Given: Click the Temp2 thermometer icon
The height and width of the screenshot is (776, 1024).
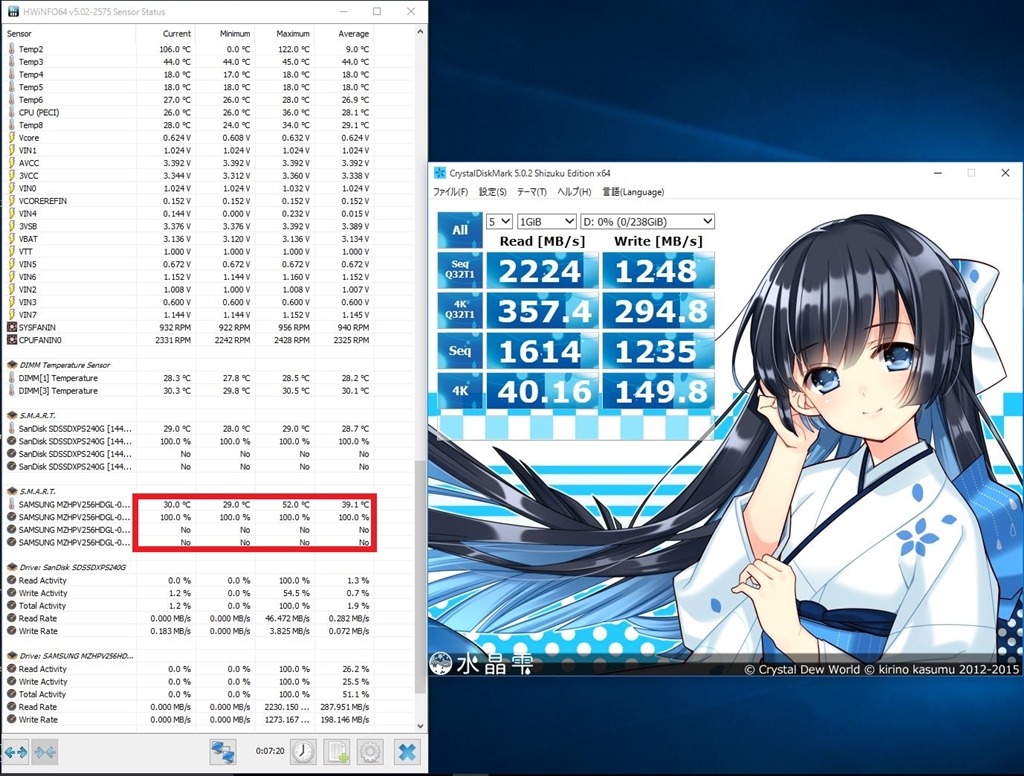Looking at the screenshot, I should (x=11, y=49).
